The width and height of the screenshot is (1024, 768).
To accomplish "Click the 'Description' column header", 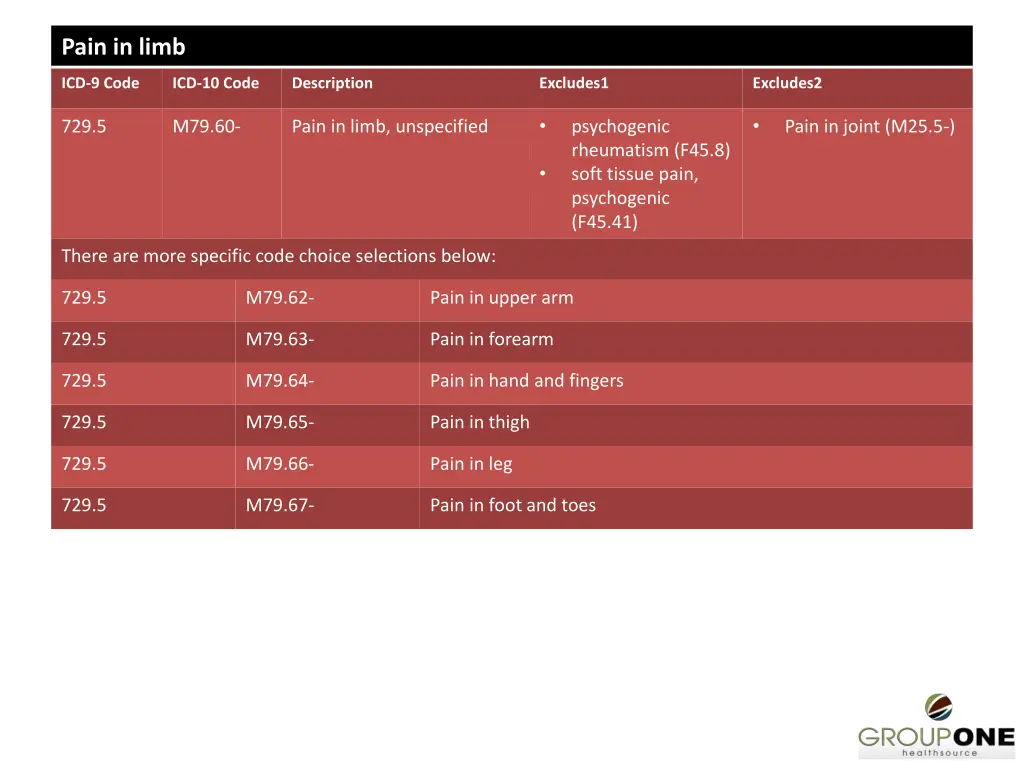I will (x=332, y=83).
